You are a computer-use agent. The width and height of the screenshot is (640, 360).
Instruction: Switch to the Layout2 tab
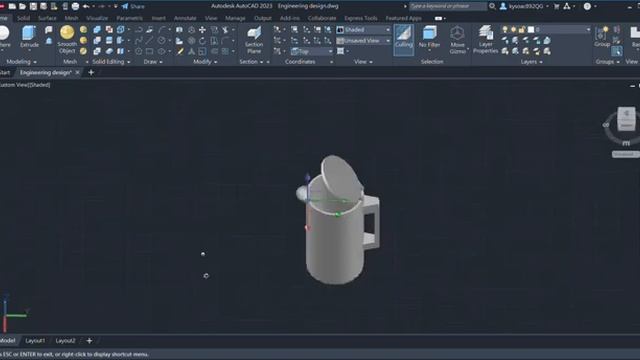pos(65,340)
